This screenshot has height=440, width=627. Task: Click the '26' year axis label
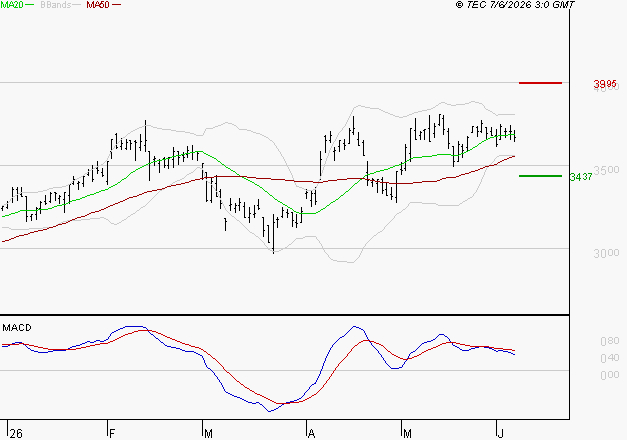(x=16, y=434)
